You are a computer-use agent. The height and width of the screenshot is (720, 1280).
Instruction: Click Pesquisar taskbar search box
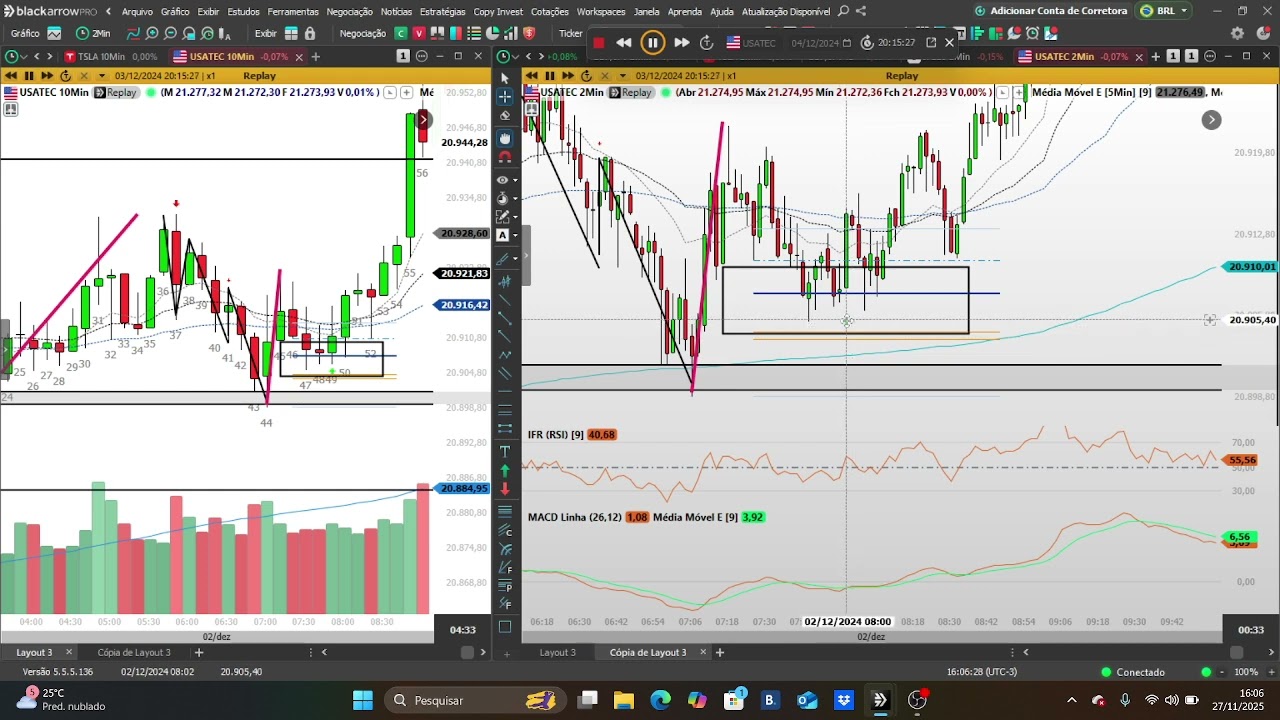click(475, 700)
